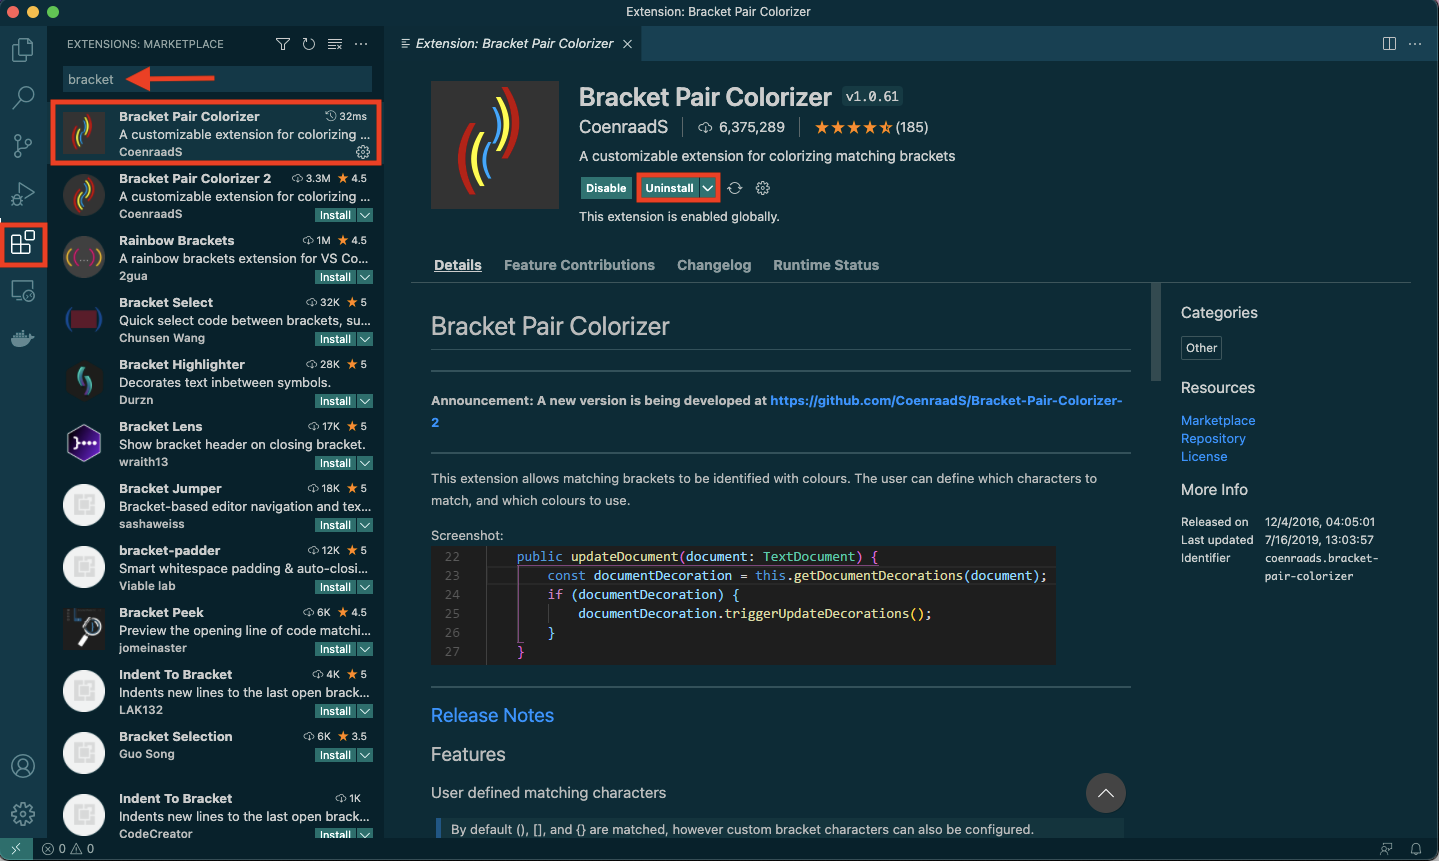Switch to the Runtime Status tab
The width and height of the screenshot is (1439, 861).
[x=826, y=265]
